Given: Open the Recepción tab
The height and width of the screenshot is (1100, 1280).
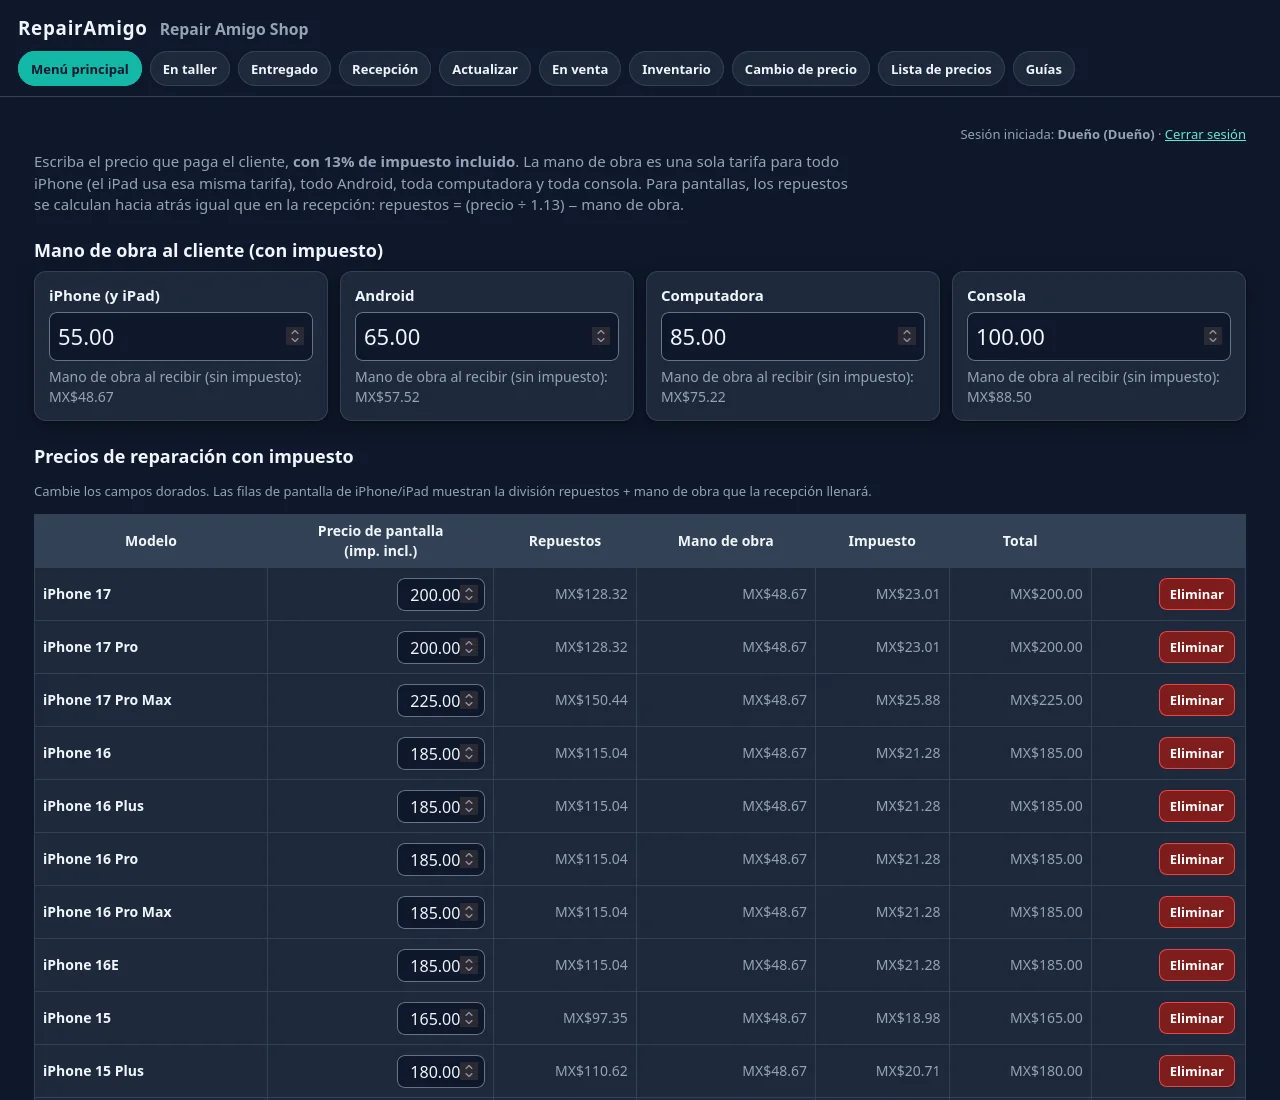Looking at the screenshot, I should [385, 69].
